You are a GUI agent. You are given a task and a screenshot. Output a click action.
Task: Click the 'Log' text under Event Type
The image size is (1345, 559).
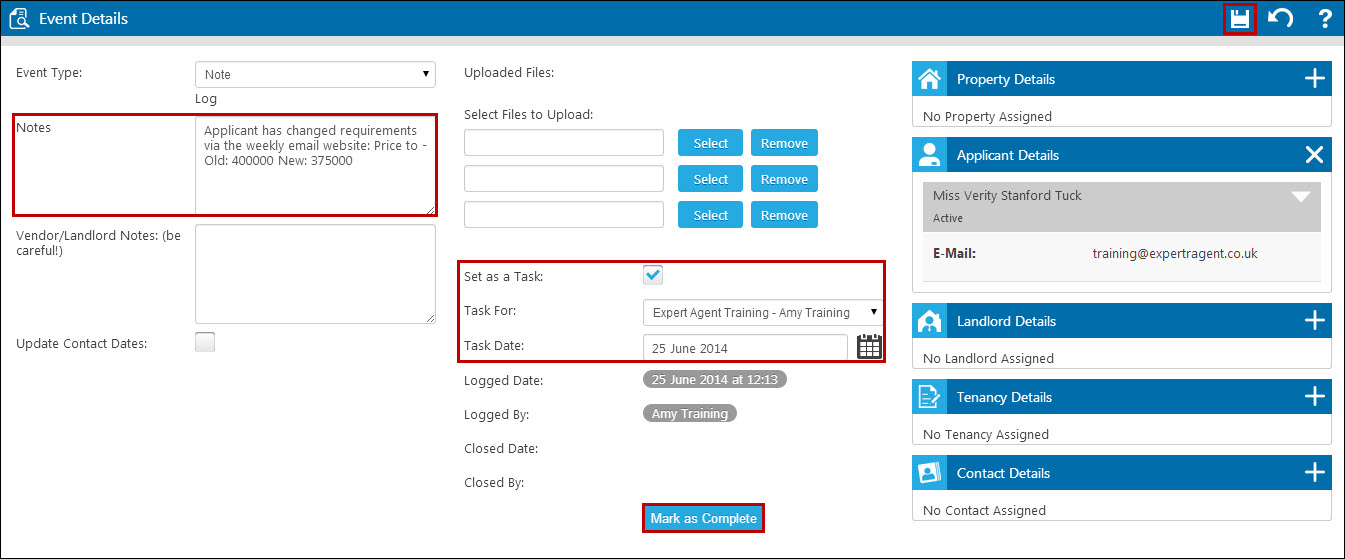(x=206, y=99)
